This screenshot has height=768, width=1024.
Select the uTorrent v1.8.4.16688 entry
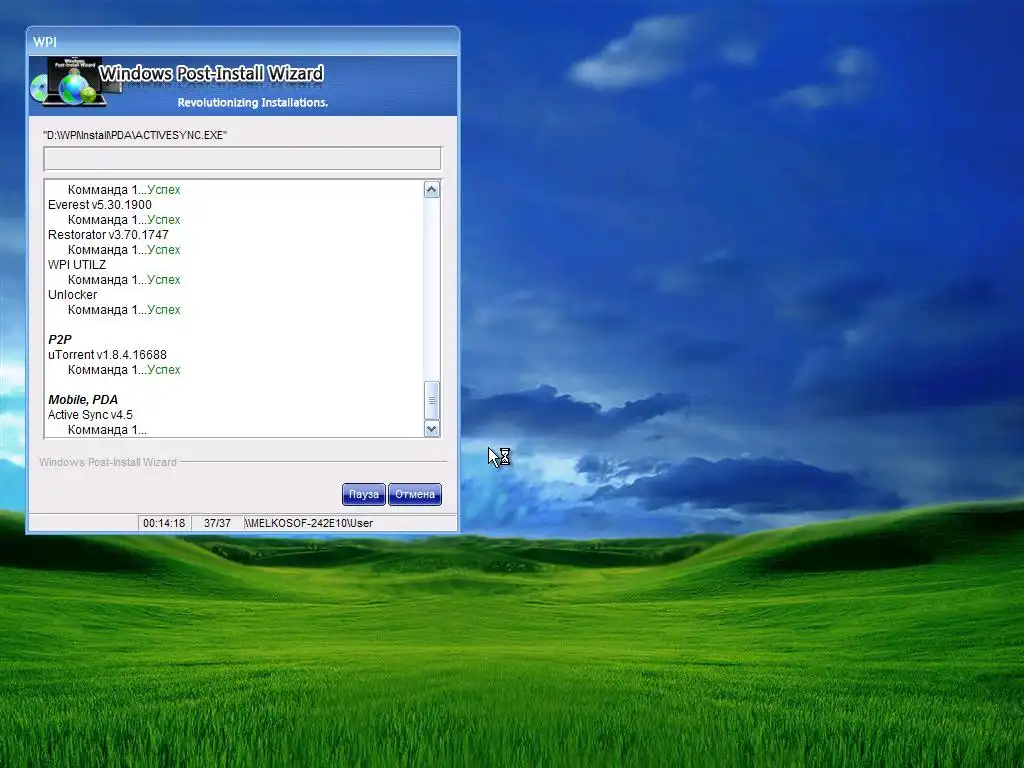(108, 355)
